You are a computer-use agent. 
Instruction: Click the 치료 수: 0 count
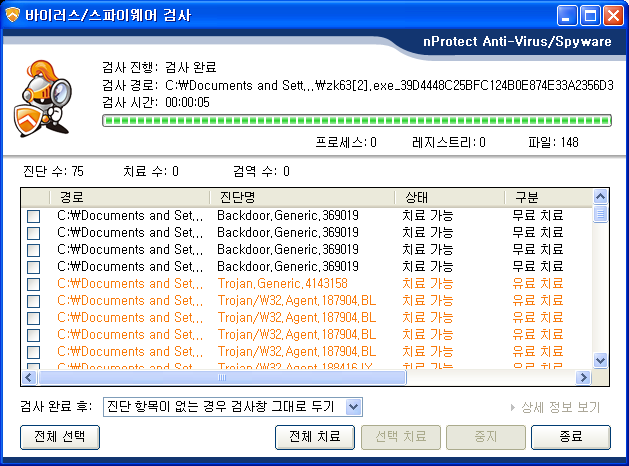[151, 172]
